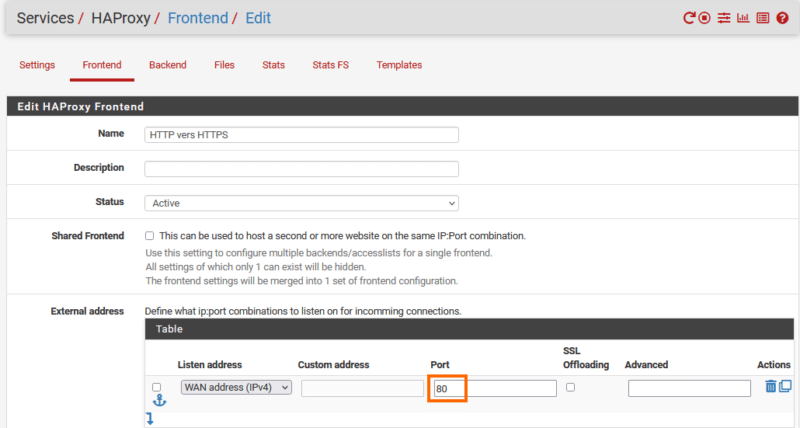Screen dimensions: 800x428
Task: Open the status bar chart icon
Action: [x=743, y=18]
